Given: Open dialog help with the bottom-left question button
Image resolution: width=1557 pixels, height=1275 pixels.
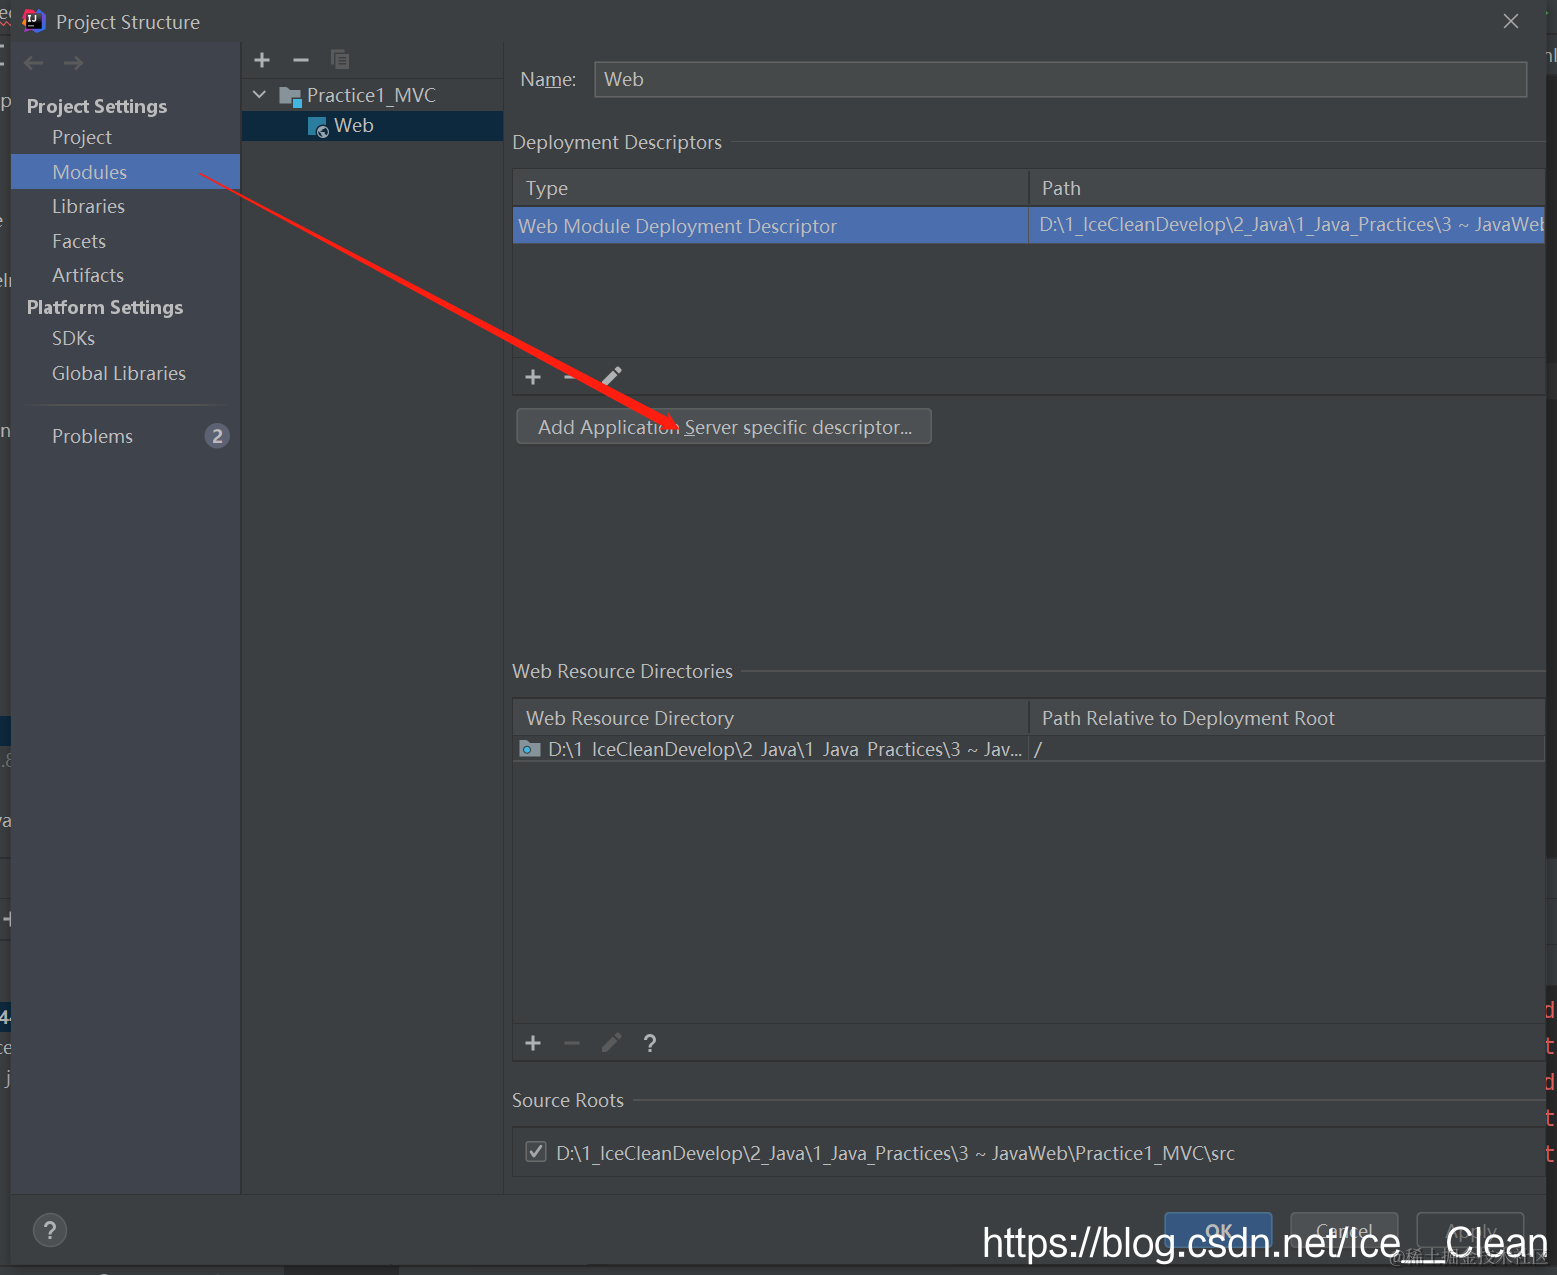Looking at the screenshot, I should click(x=50, y=1230).
